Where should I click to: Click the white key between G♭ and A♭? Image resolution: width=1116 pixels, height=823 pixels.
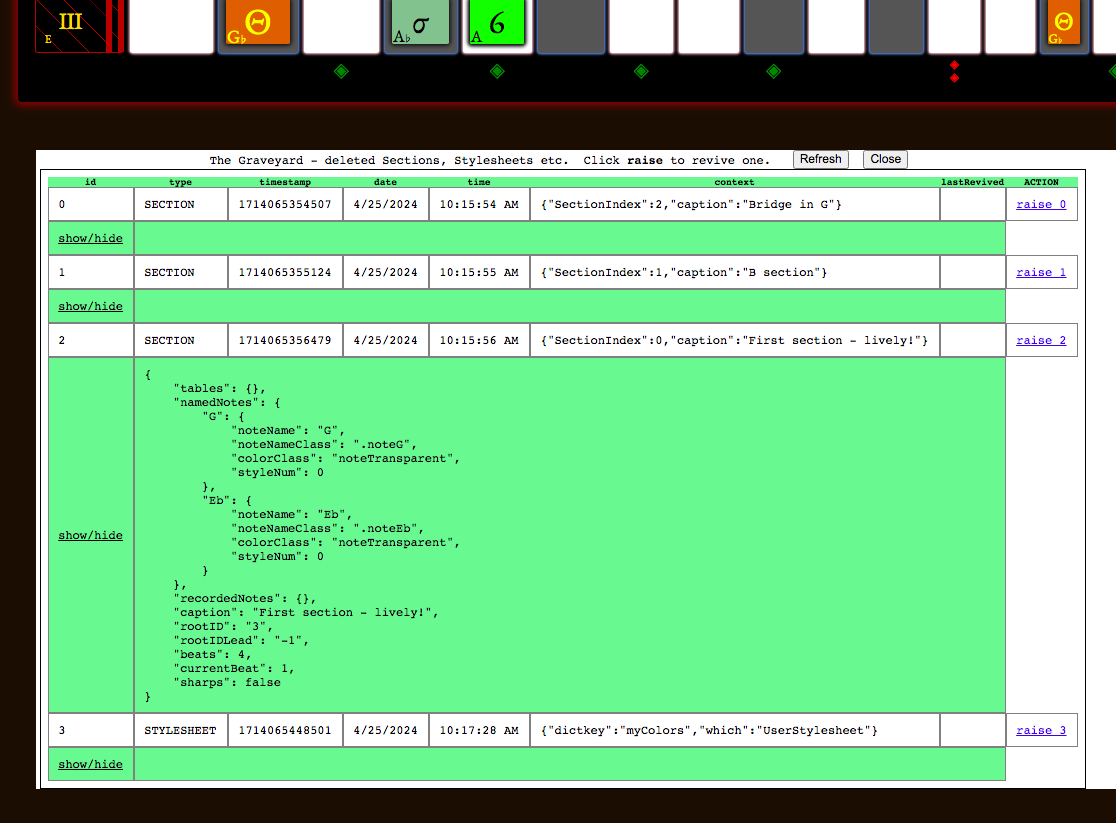click(x=341, y=25)
